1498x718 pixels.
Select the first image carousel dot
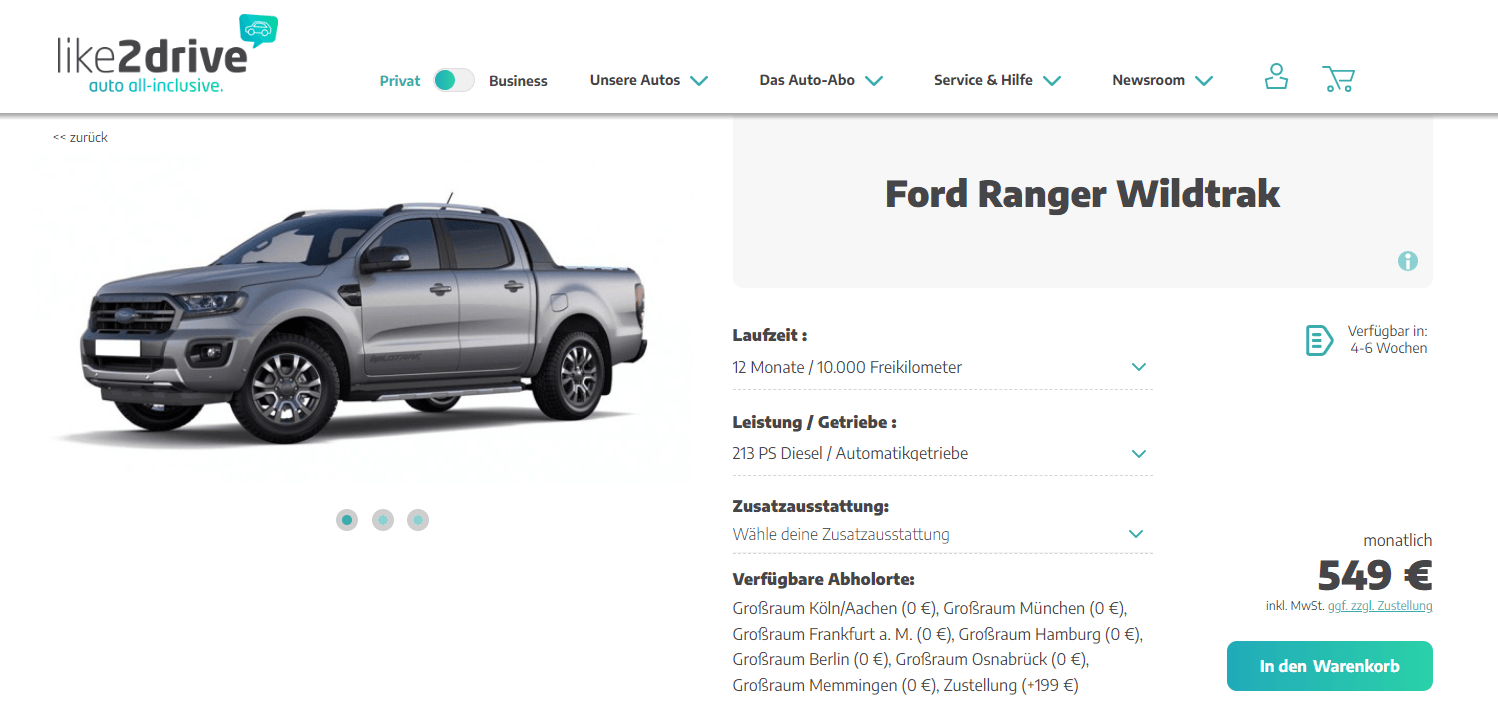click(347, 520)
